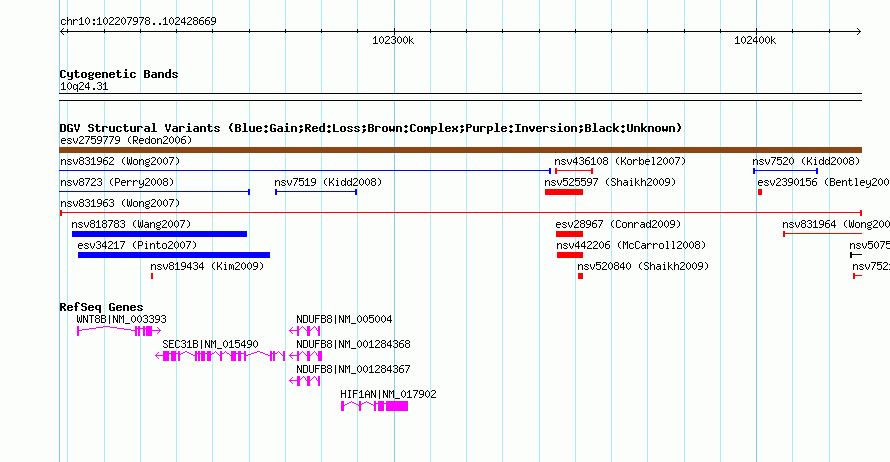Open the nsv442206 (McCarroll2008) label

coord(631,245)
